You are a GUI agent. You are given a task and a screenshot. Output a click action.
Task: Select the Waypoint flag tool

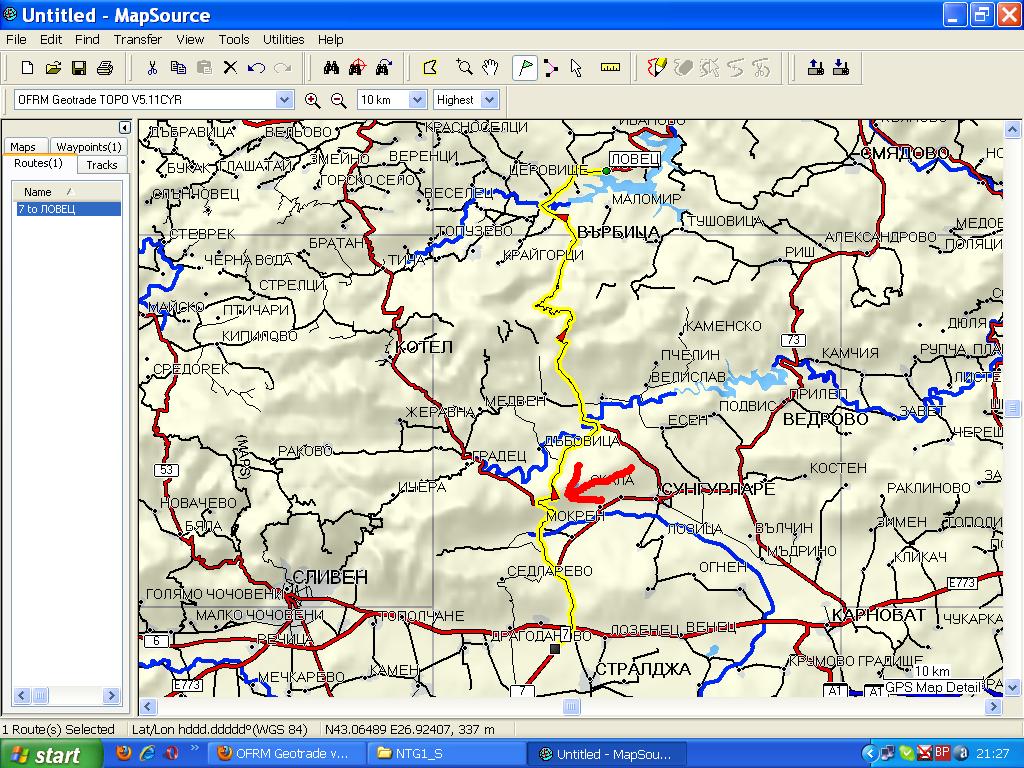[524, 67]
